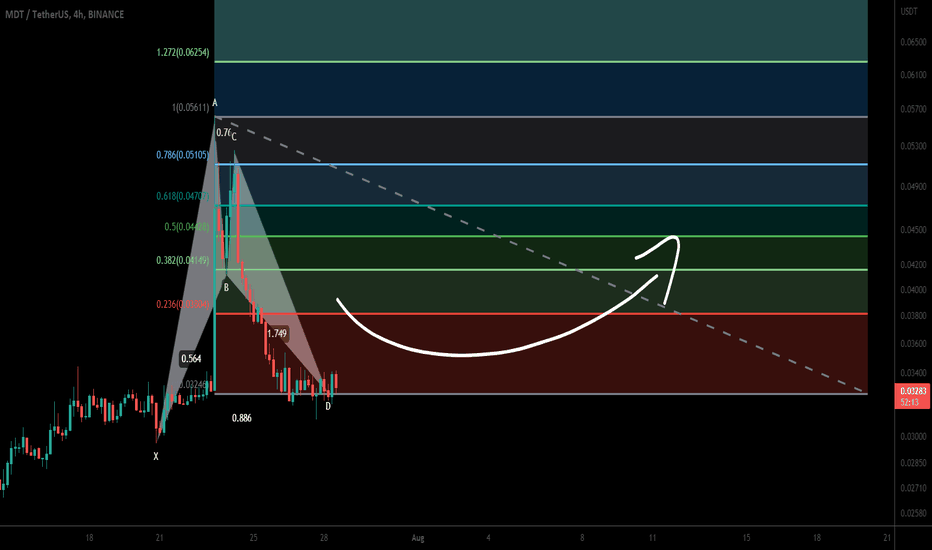Click the 0.886 ratio label
This screenshot has height=550, width=932.
[x=241, y=418]
